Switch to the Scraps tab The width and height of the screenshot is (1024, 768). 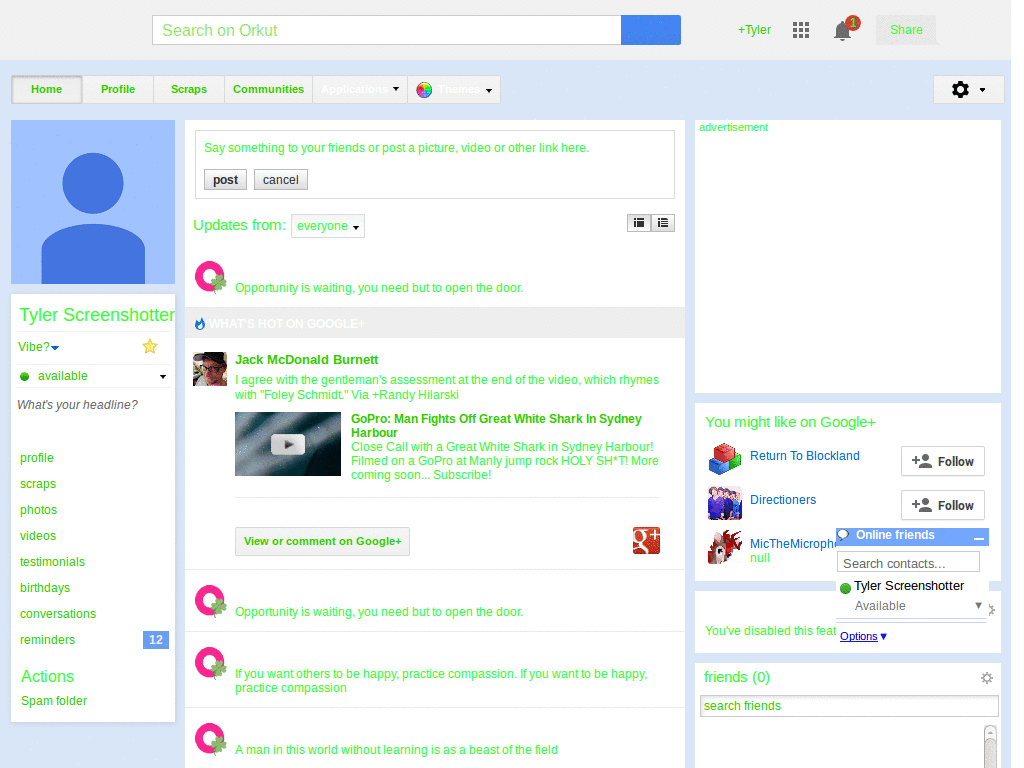189,89
